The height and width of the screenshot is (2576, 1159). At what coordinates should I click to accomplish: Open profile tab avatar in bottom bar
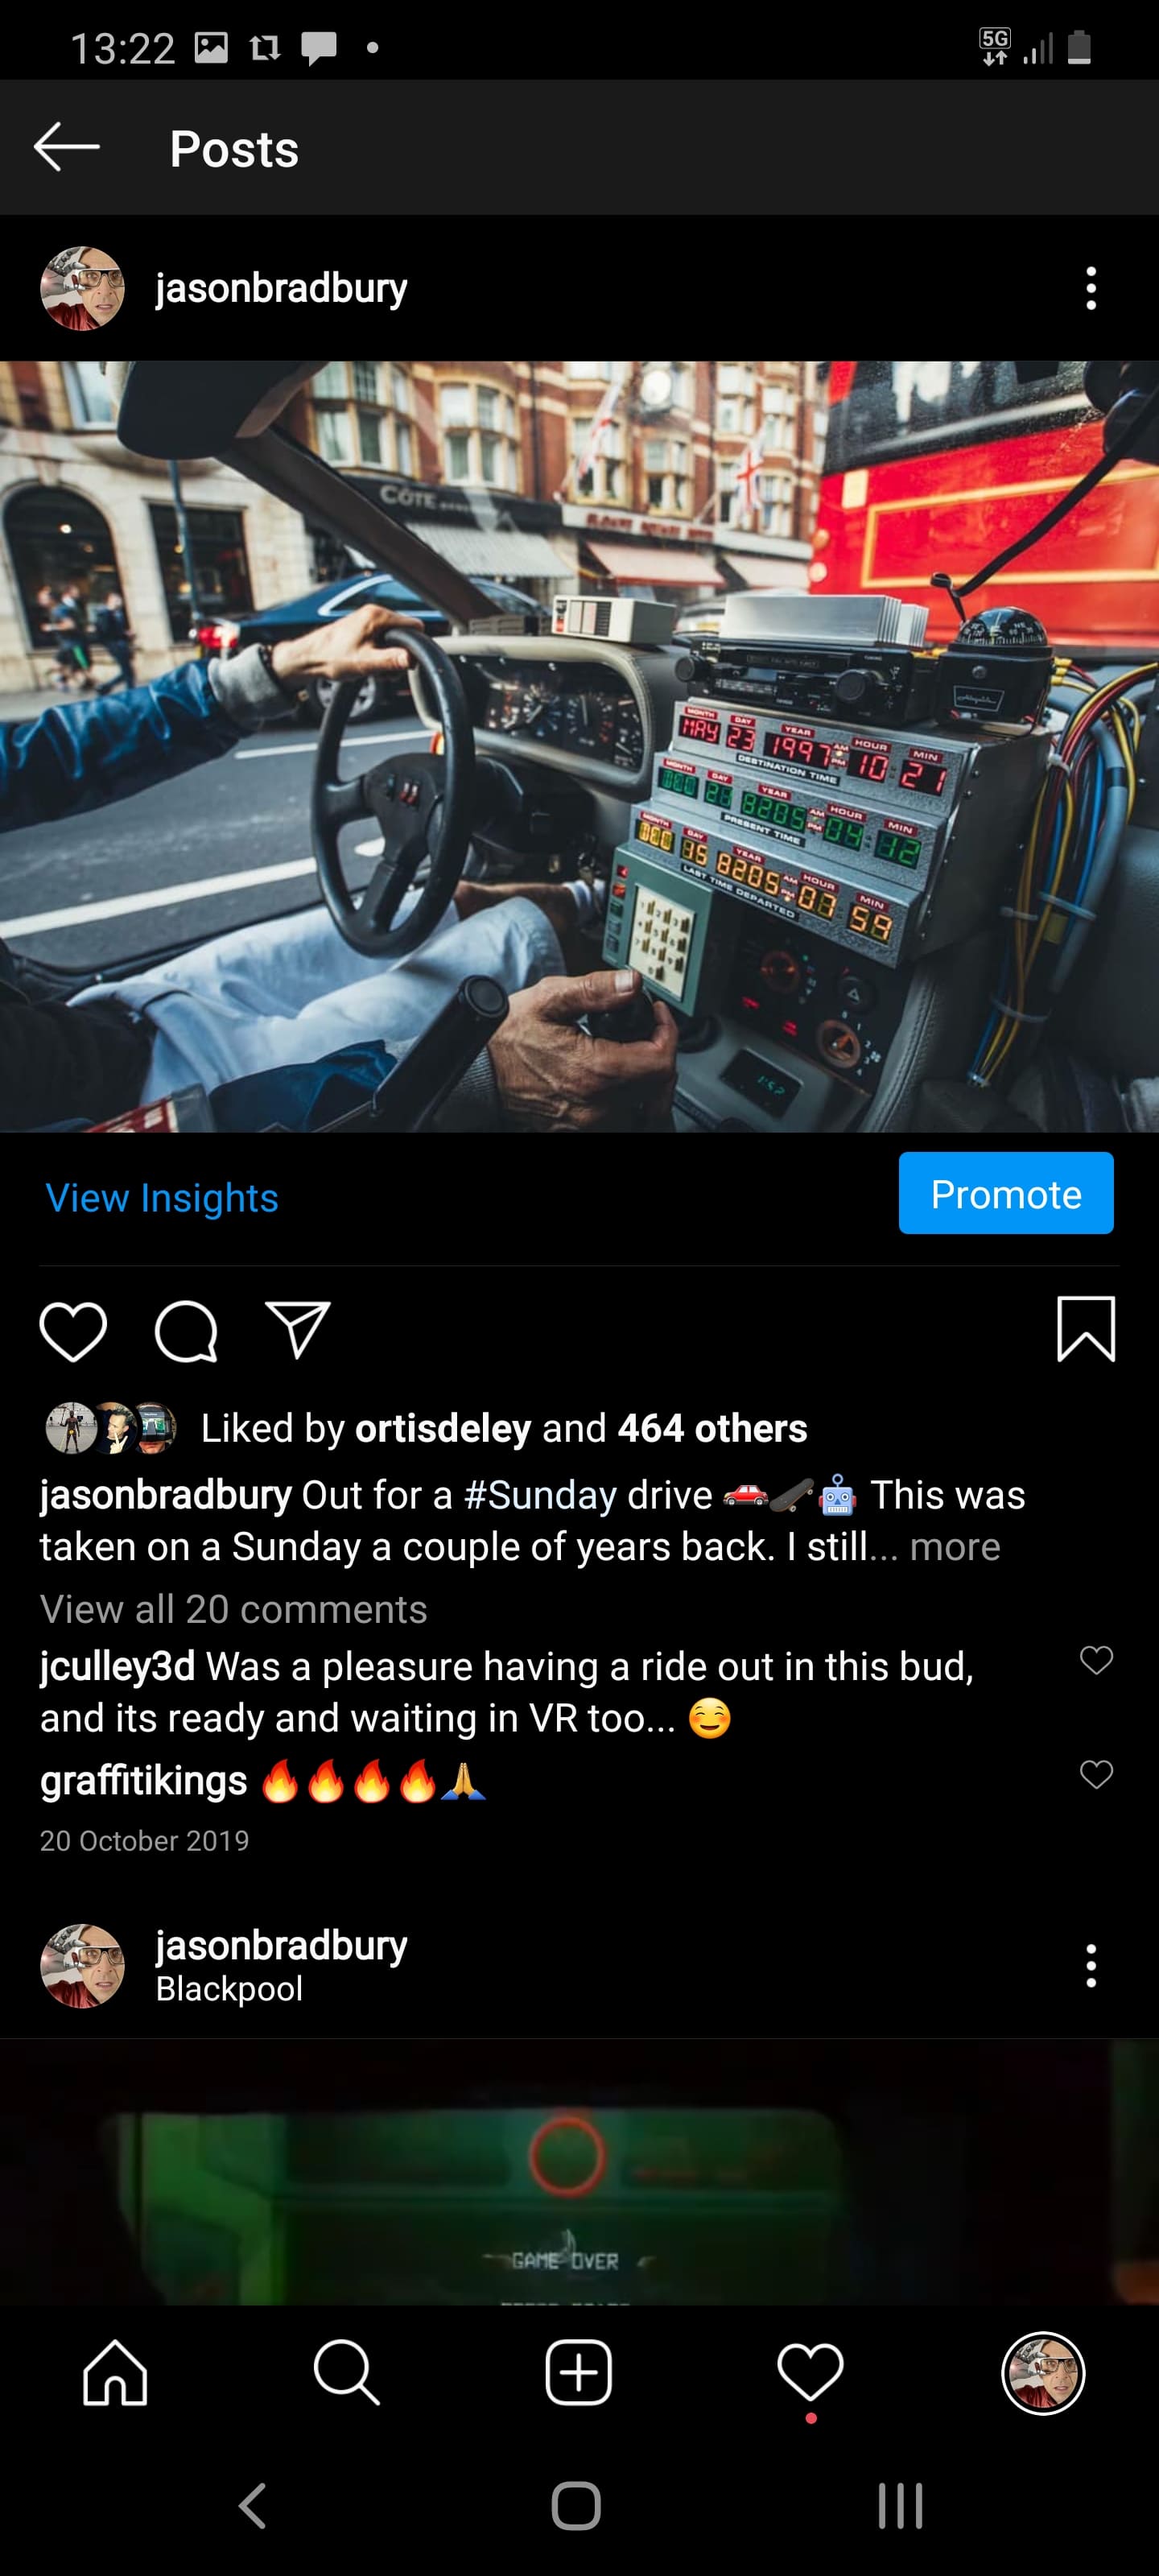pyautogui.click(x=1043, y=2373)
